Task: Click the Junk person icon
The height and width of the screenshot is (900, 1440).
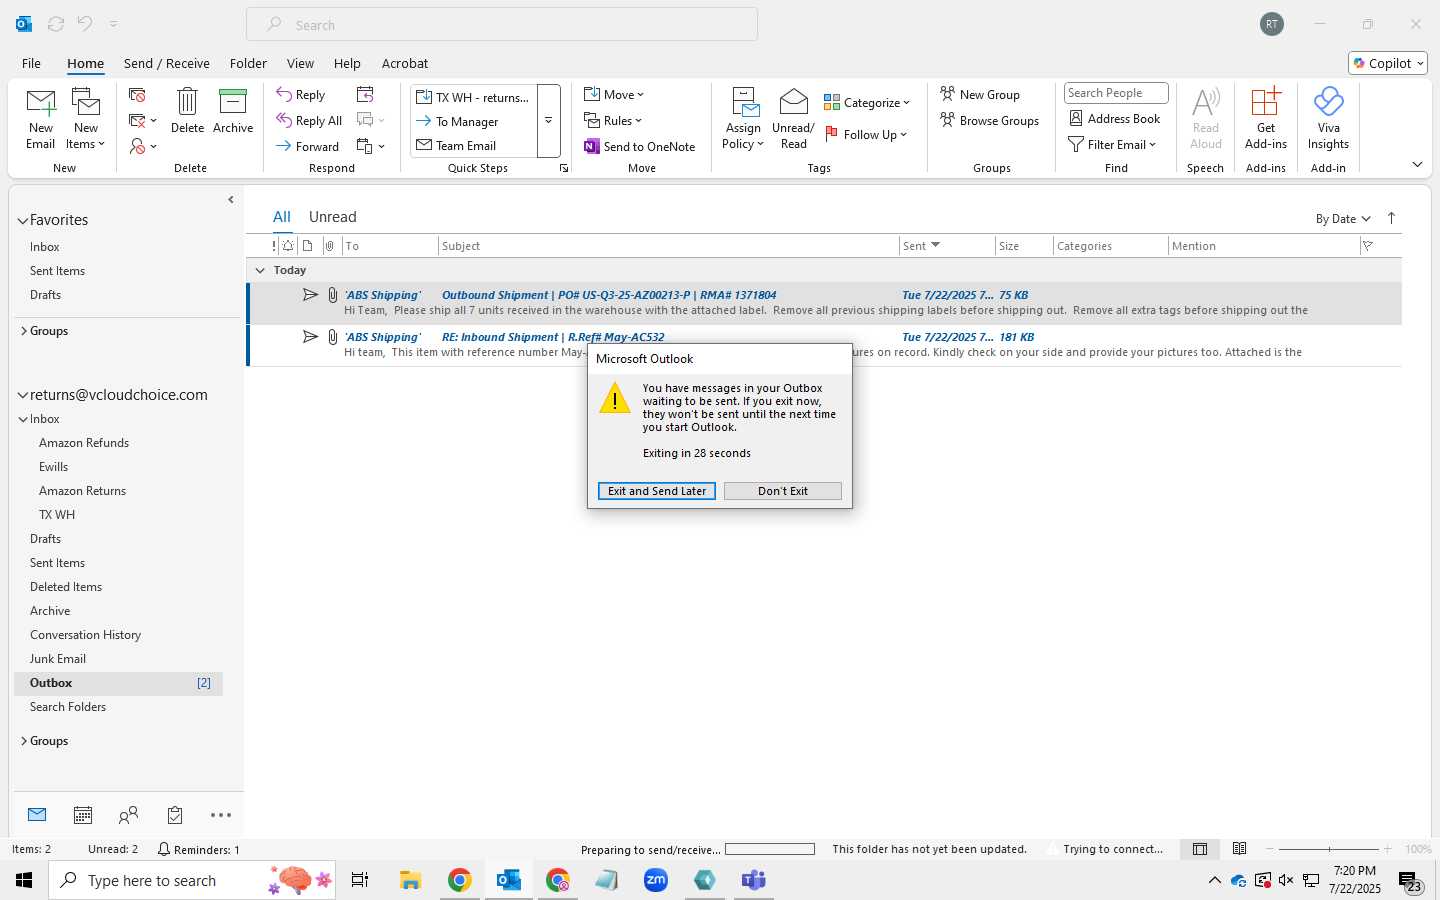Action: tap(138, 146)
